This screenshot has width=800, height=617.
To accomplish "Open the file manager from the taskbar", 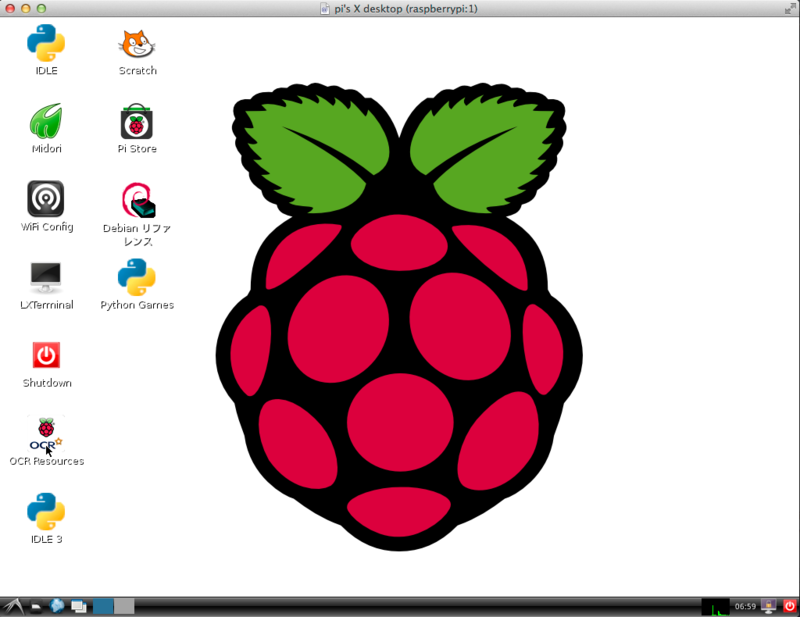I will click(37, 605).
